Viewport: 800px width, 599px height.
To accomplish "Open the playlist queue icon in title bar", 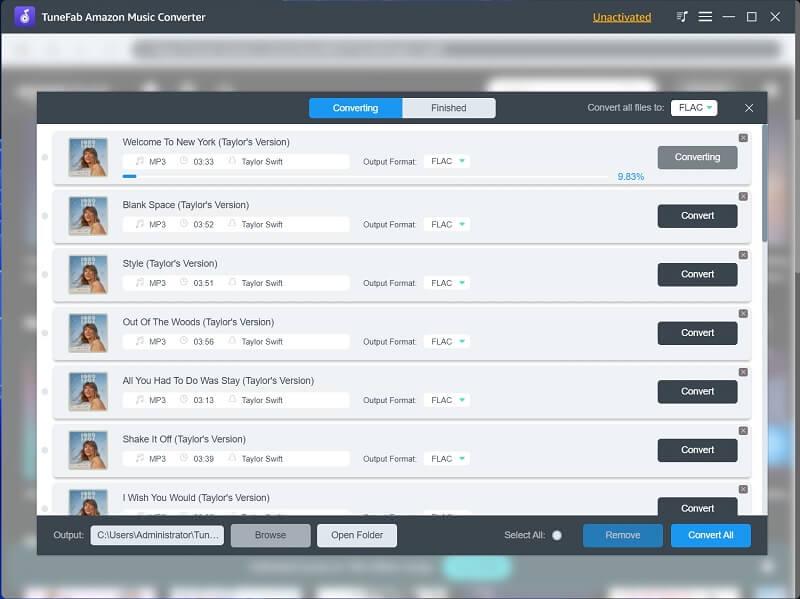I will coord(682,17).
